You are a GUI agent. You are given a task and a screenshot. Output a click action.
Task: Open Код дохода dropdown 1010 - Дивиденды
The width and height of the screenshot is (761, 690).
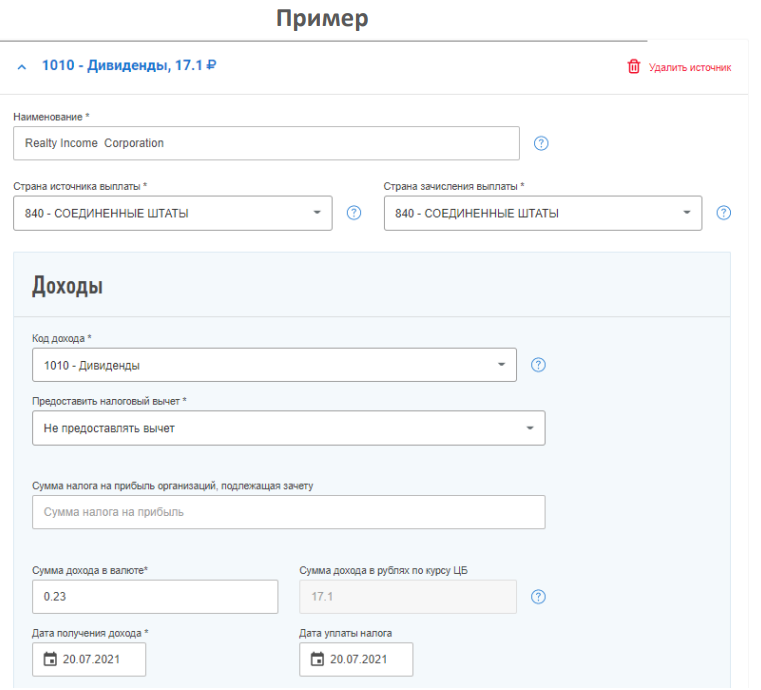274,365
